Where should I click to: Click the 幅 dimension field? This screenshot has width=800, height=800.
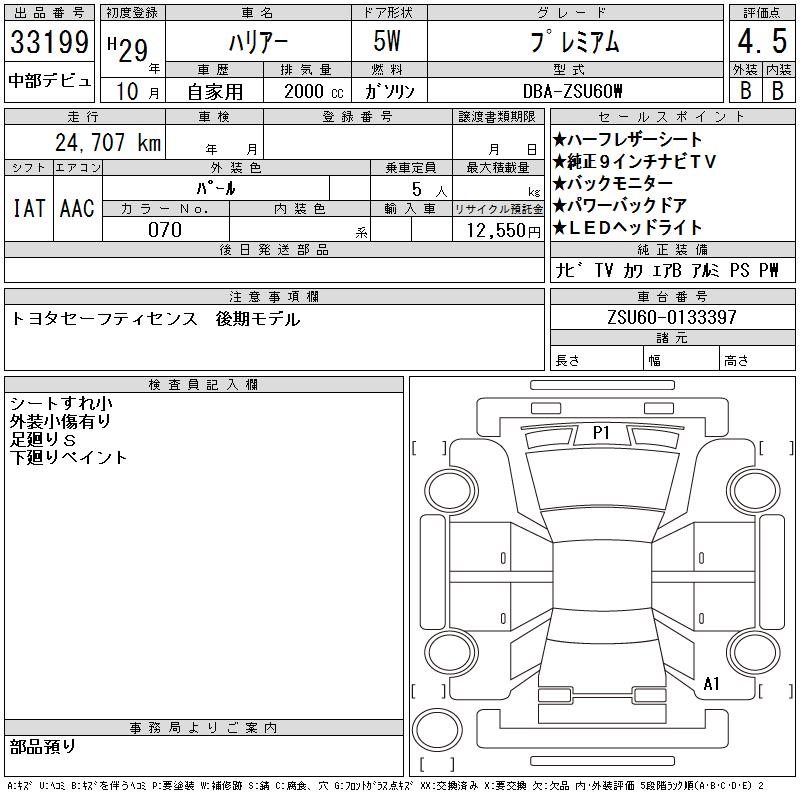[x=681, y=358]
